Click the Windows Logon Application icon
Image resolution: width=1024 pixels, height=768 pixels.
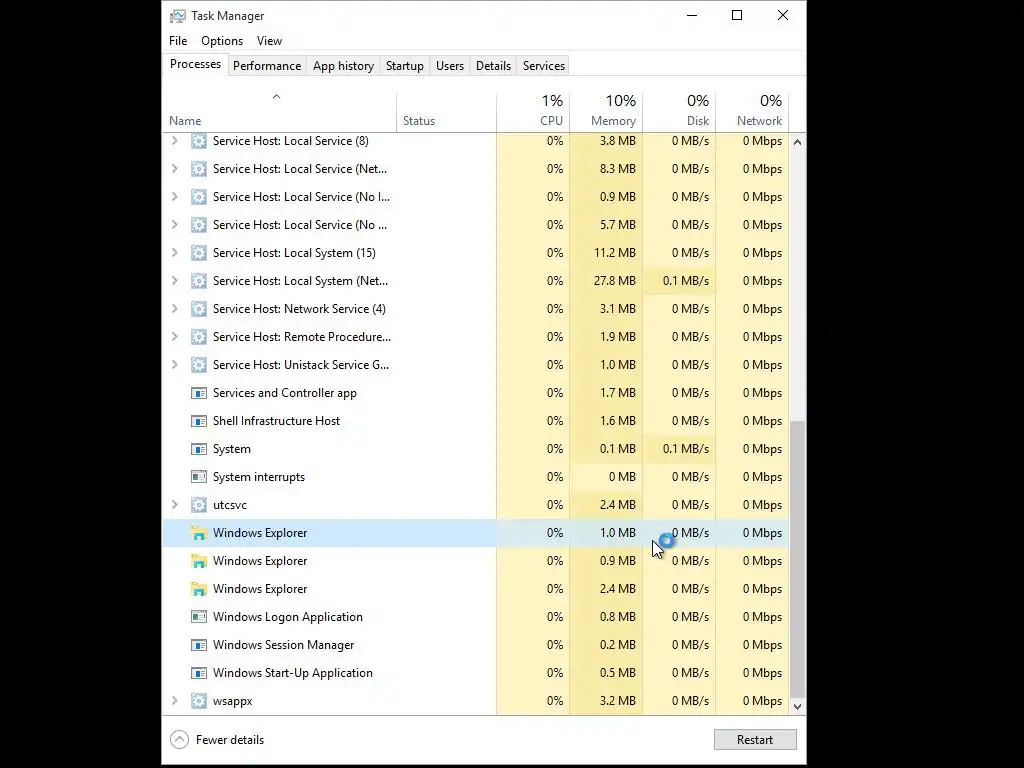pos(199,617)
